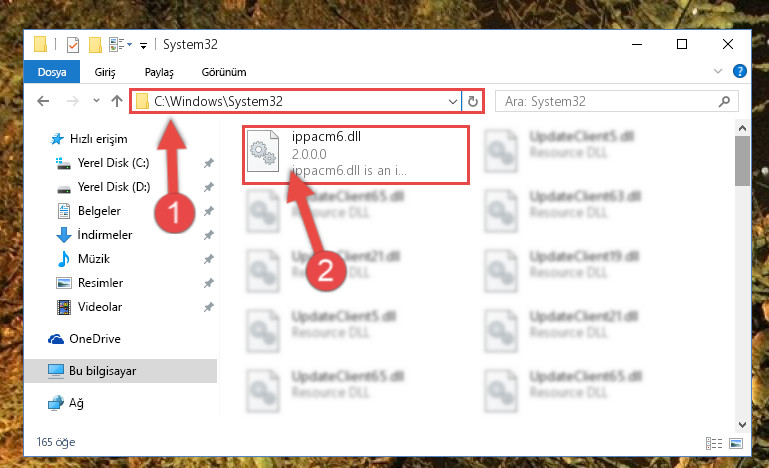Toggle the pin beside Müzik

208,259
